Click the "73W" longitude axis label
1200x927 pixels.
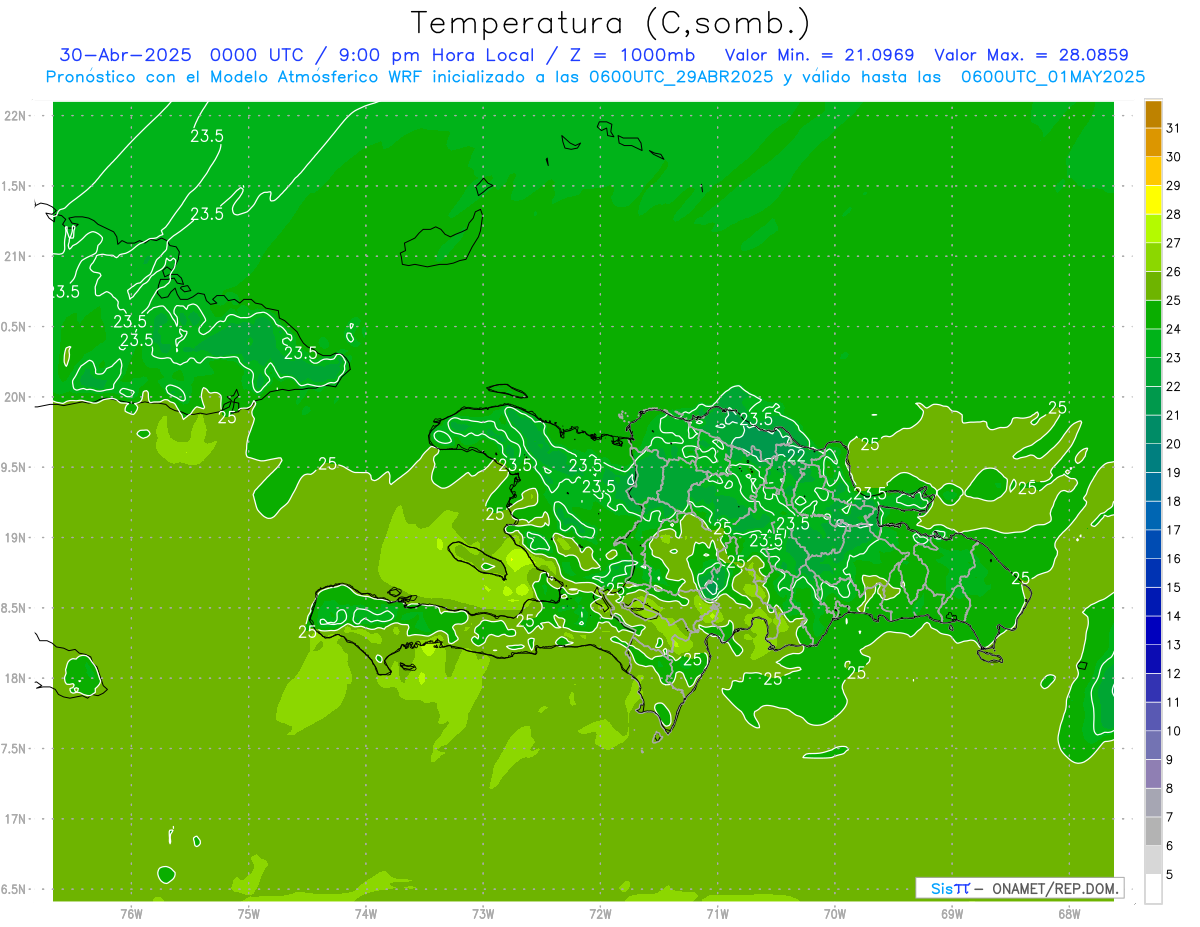point(483,914)
